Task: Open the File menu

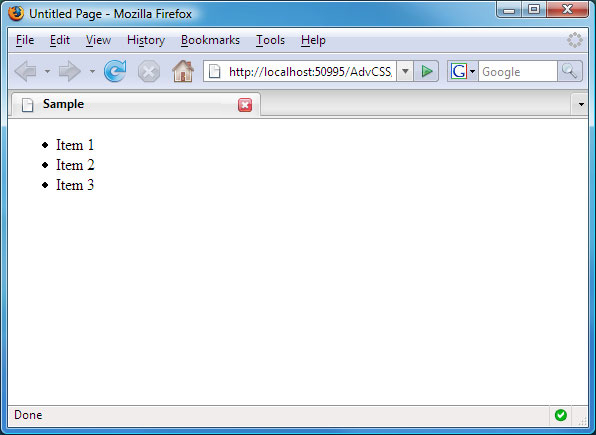Action: click(25, 40)
